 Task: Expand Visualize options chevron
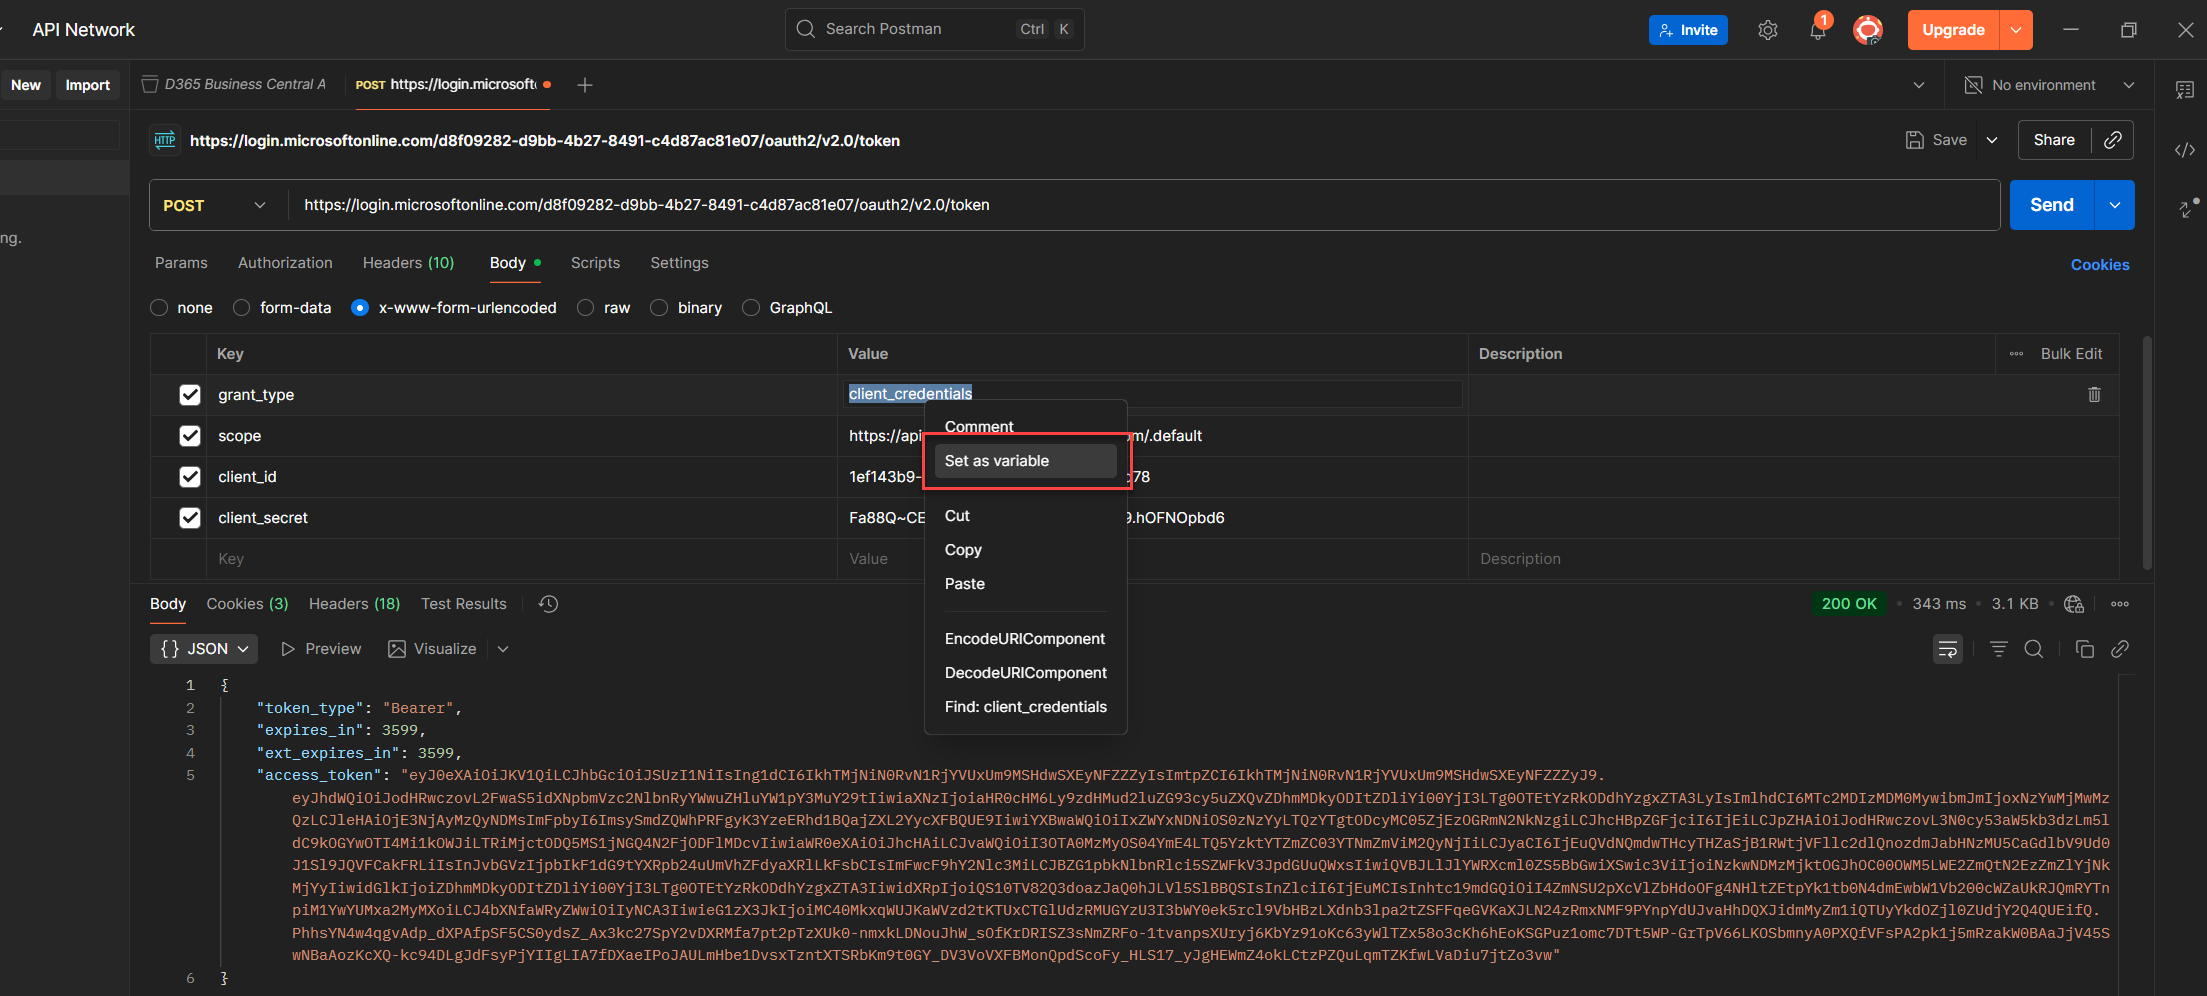[503, 649]
